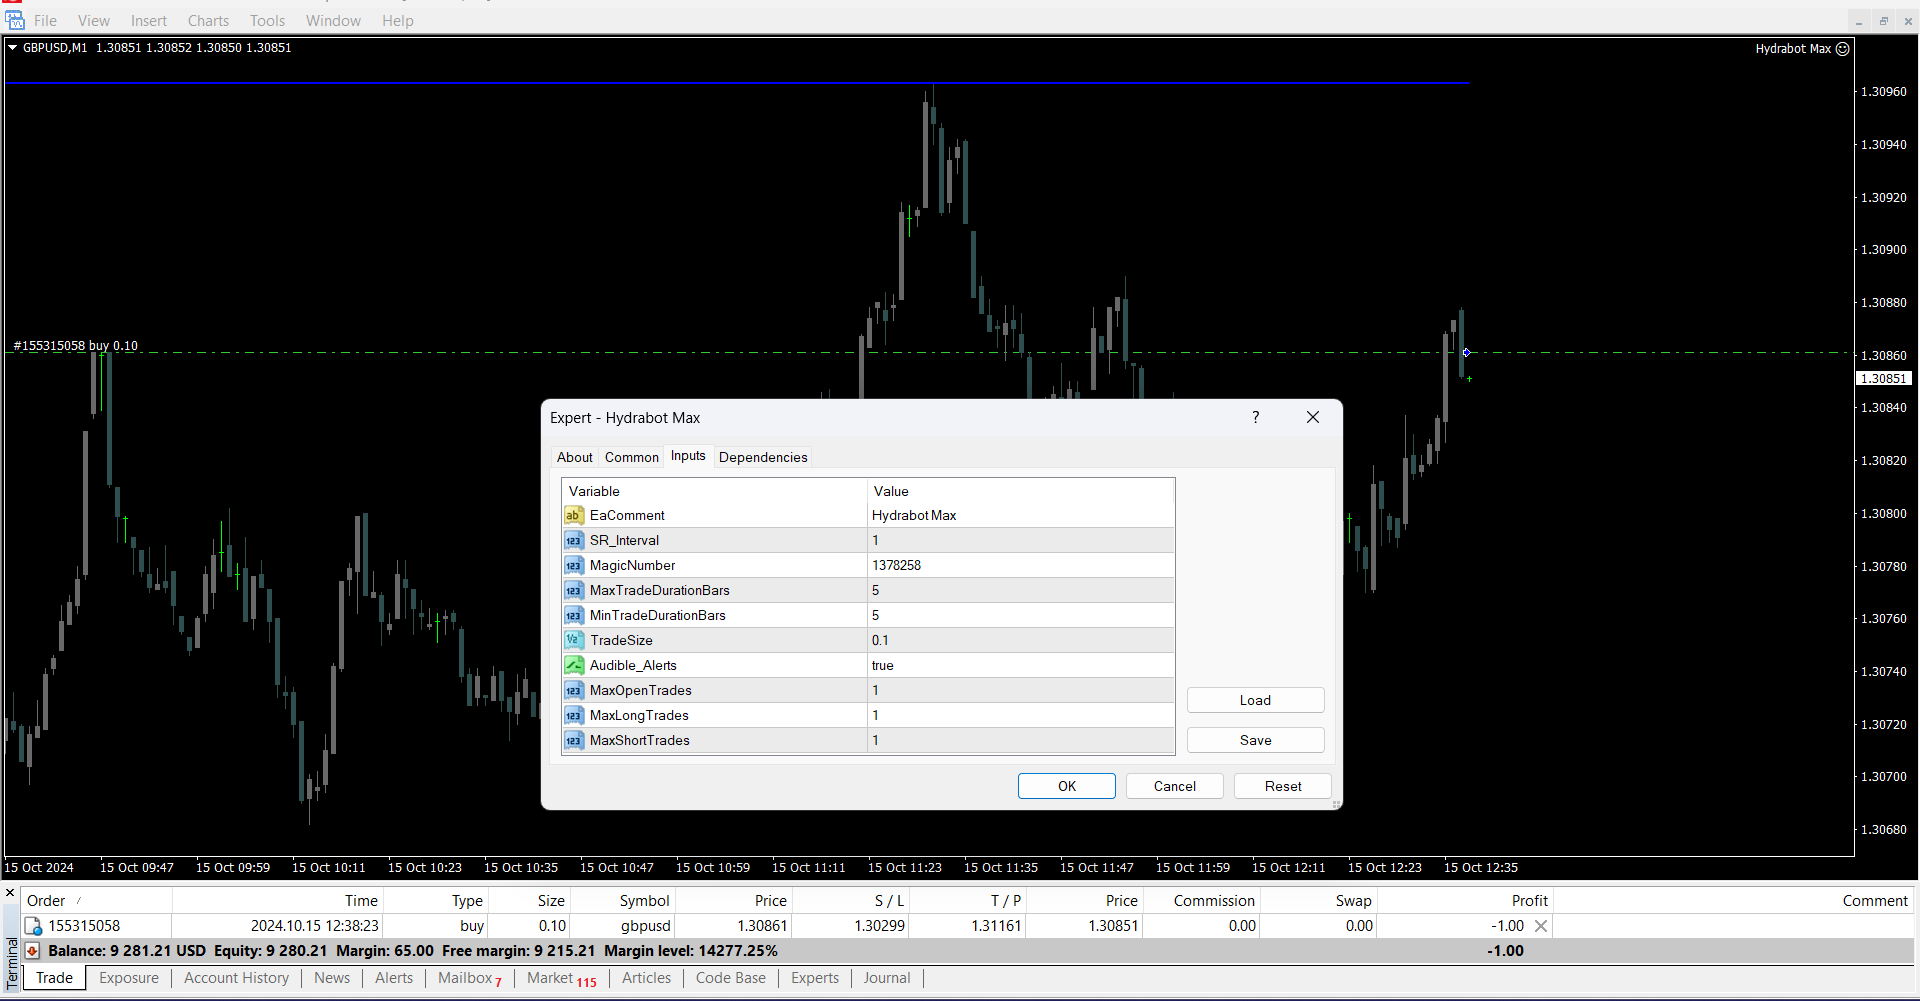Click the EaComment string variable icon

point(574,515)
